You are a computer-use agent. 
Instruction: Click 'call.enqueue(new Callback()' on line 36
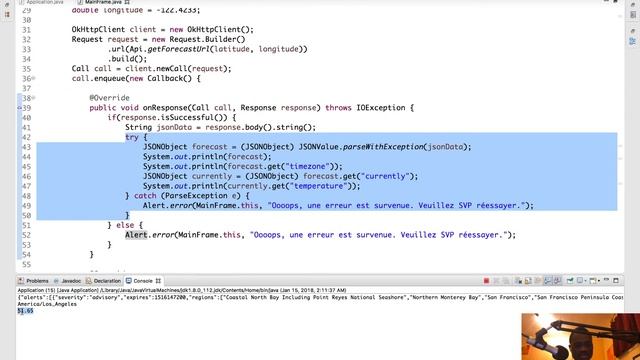point(131,78)
